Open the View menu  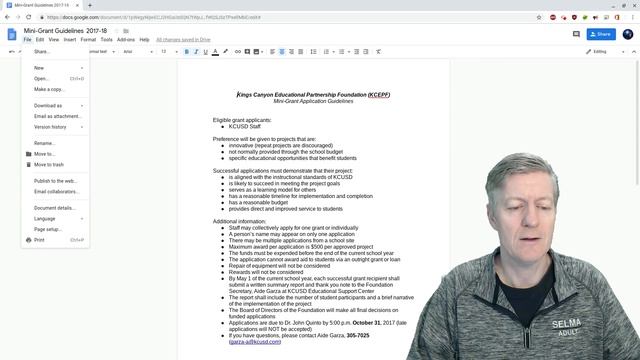click(x=53, y=40)
